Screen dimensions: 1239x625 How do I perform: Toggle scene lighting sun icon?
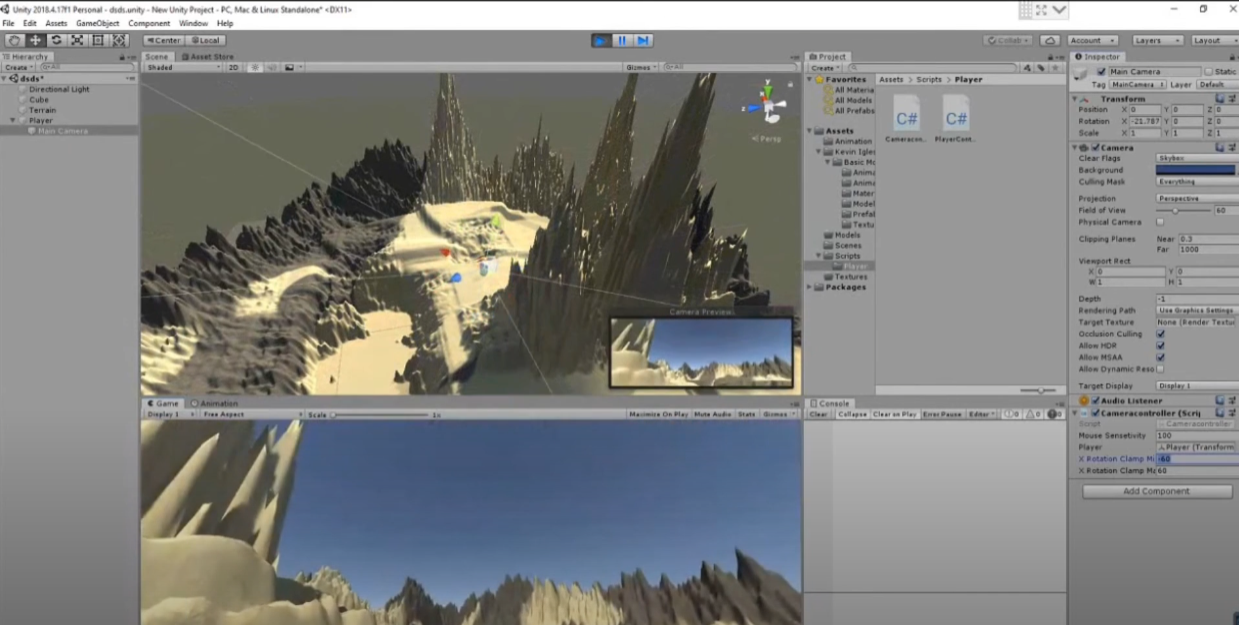pos(255,67)
